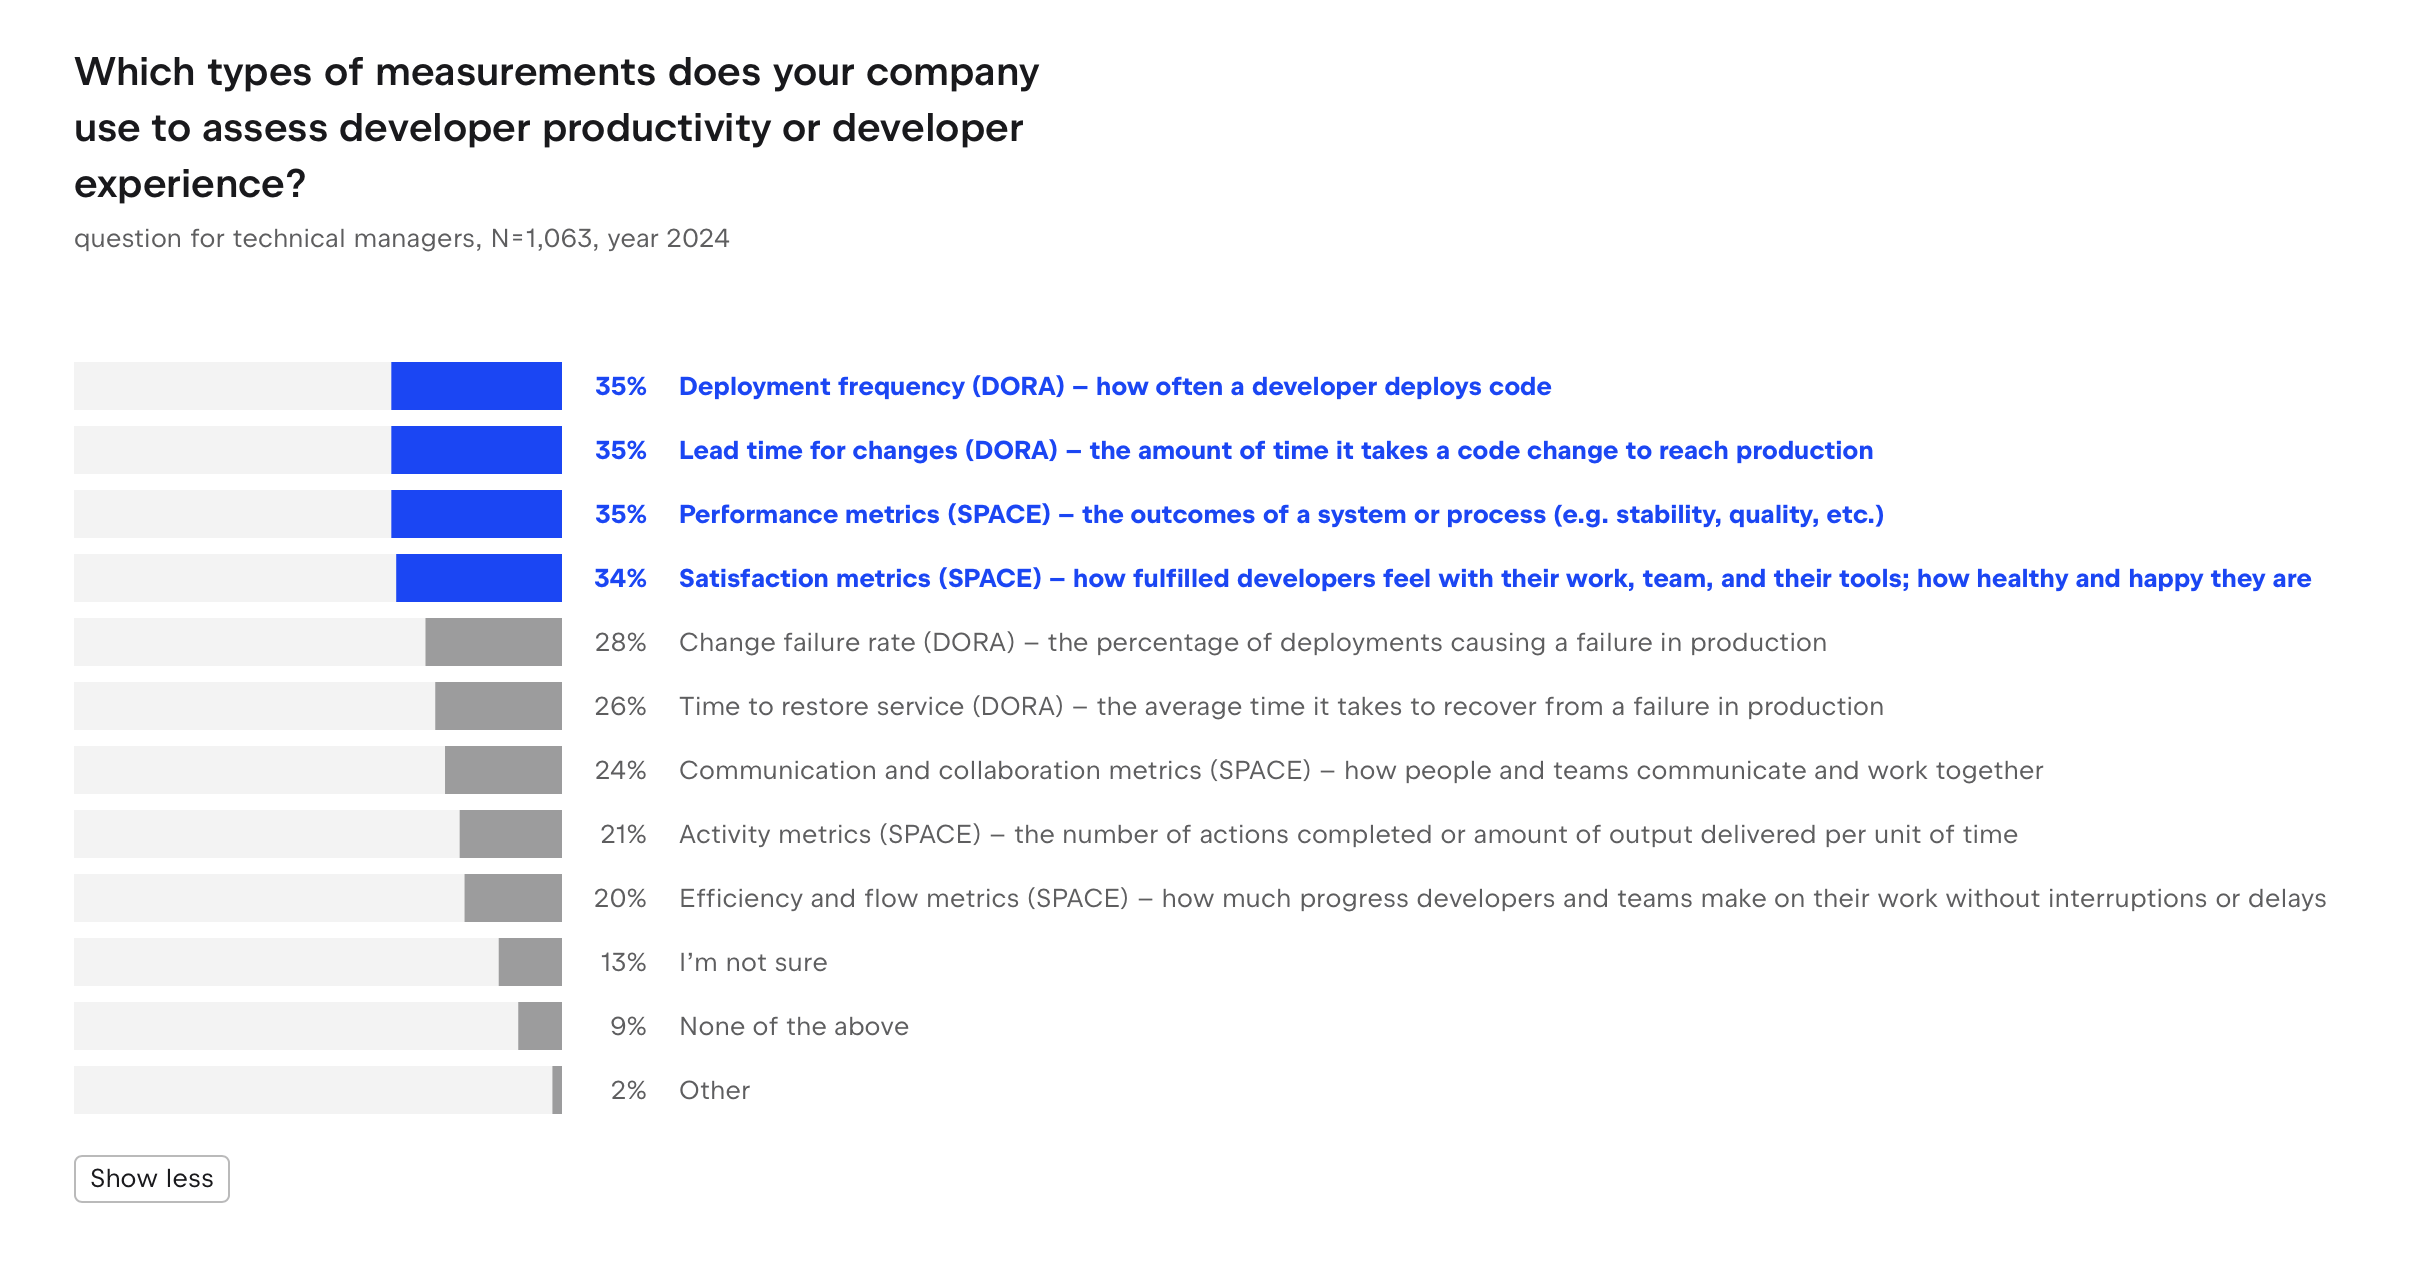Screen dimensions: 2422x1270
Task: Click the "Show less" button
Action: click(x=151, y=1178)
